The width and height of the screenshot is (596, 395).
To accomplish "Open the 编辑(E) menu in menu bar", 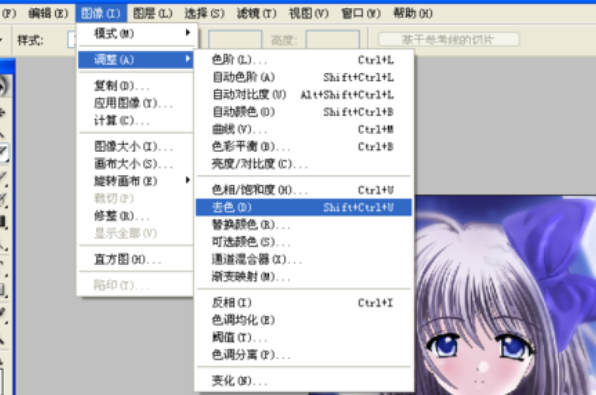I will click(x=48, y=14).
